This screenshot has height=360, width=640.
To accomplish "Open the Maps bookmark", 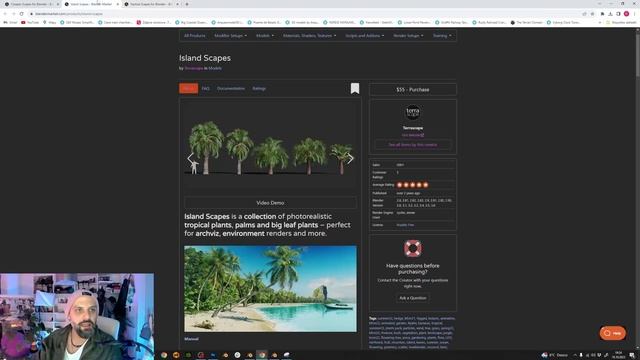I will (49, 22).
